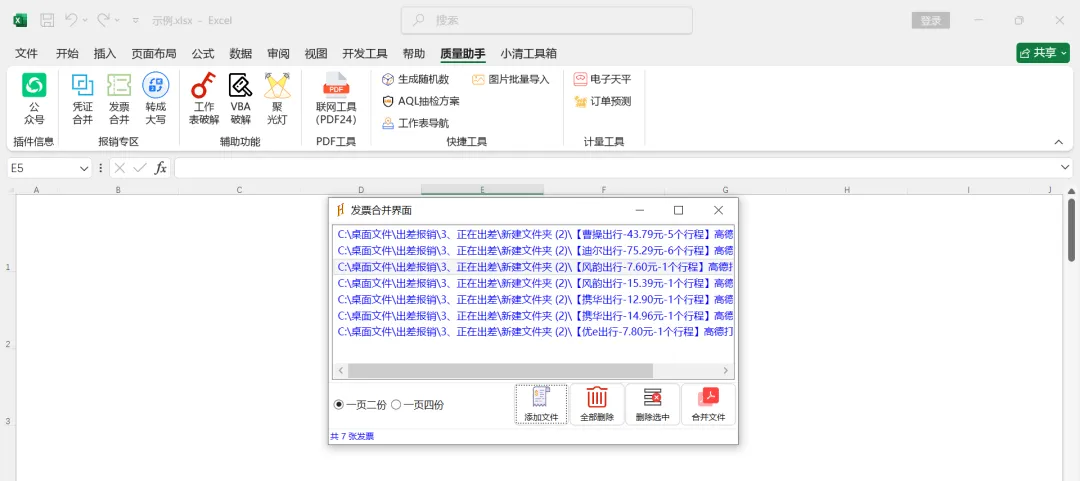Redo the last action
This screenshot has height=481, width=1080.
(x=103, y=21)
